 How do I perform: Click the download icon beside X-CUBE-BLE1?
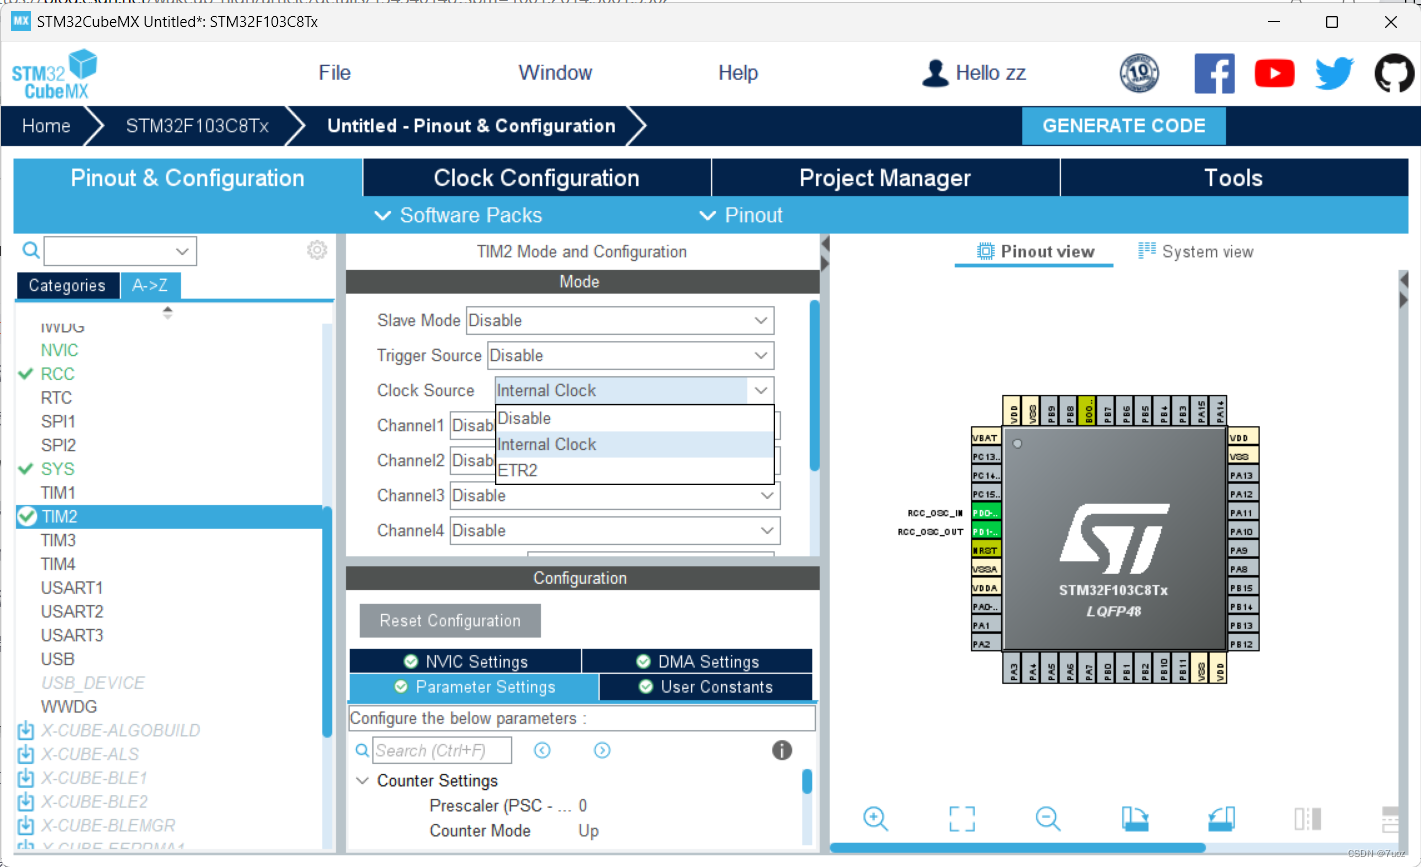point(26,778)
